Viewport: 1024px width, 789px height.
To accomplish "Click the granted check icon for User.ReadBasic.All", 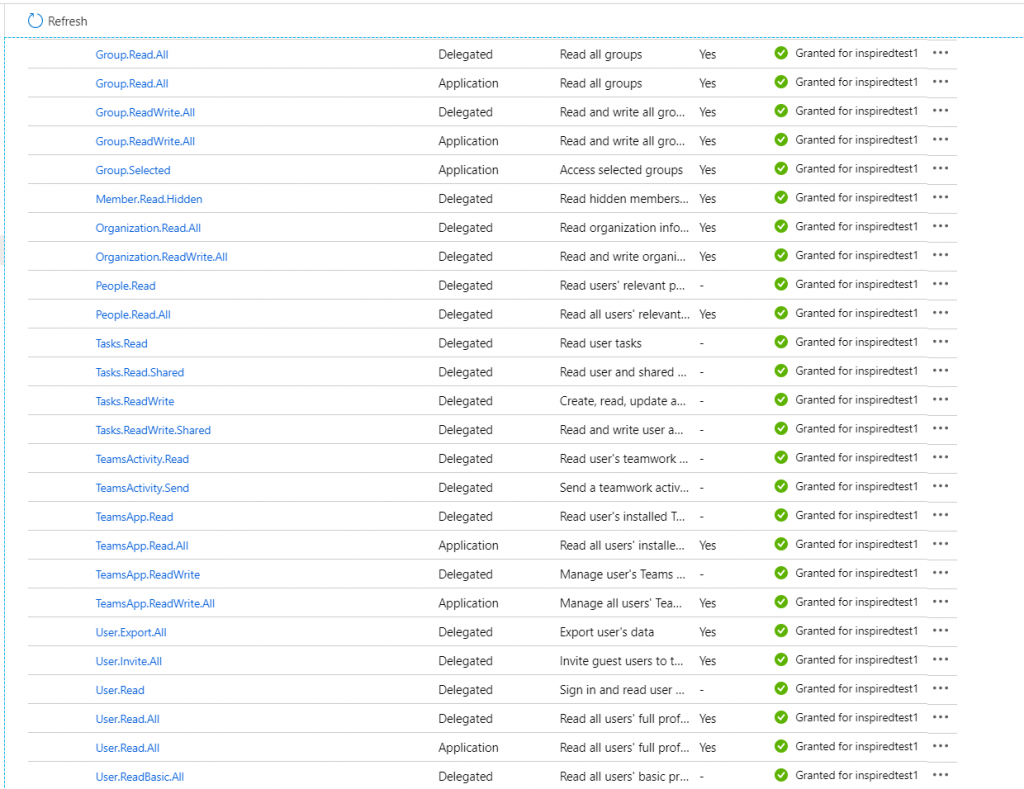I will [781, 775].
